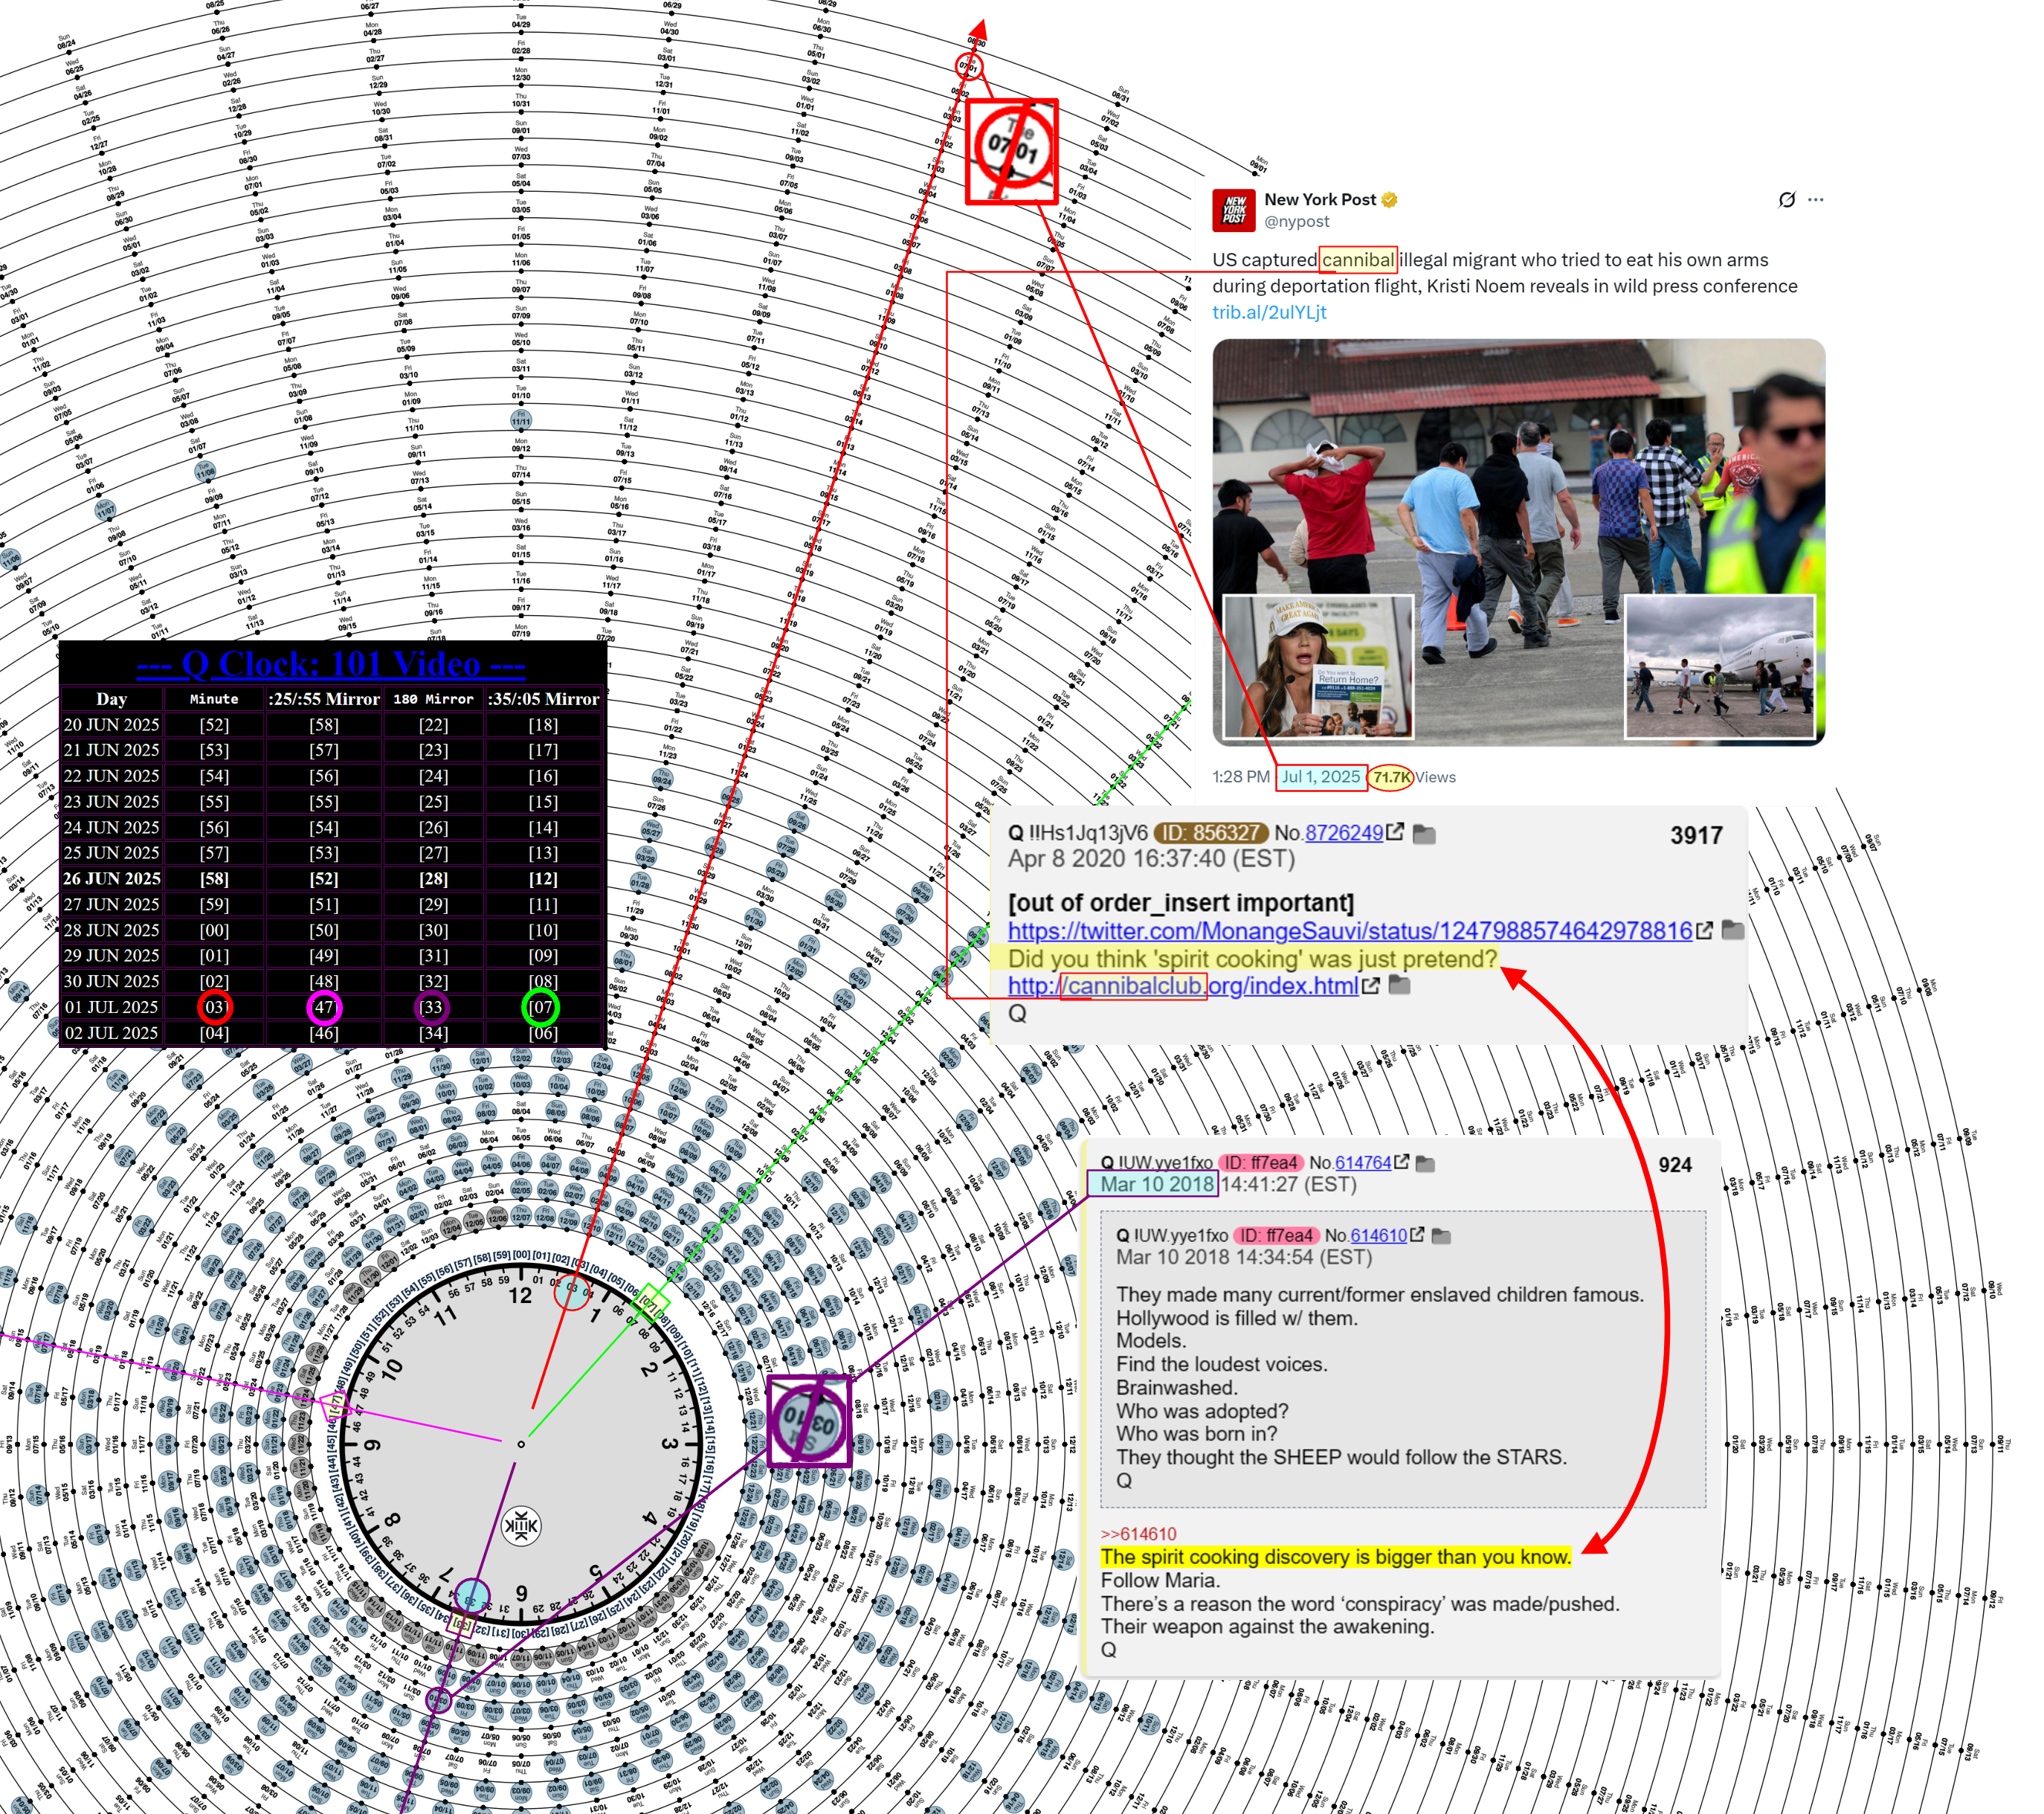Screen dimensions: 2044x1814
Task: Click the red-circled minute 03 in table
Action: click(215, 1007)
